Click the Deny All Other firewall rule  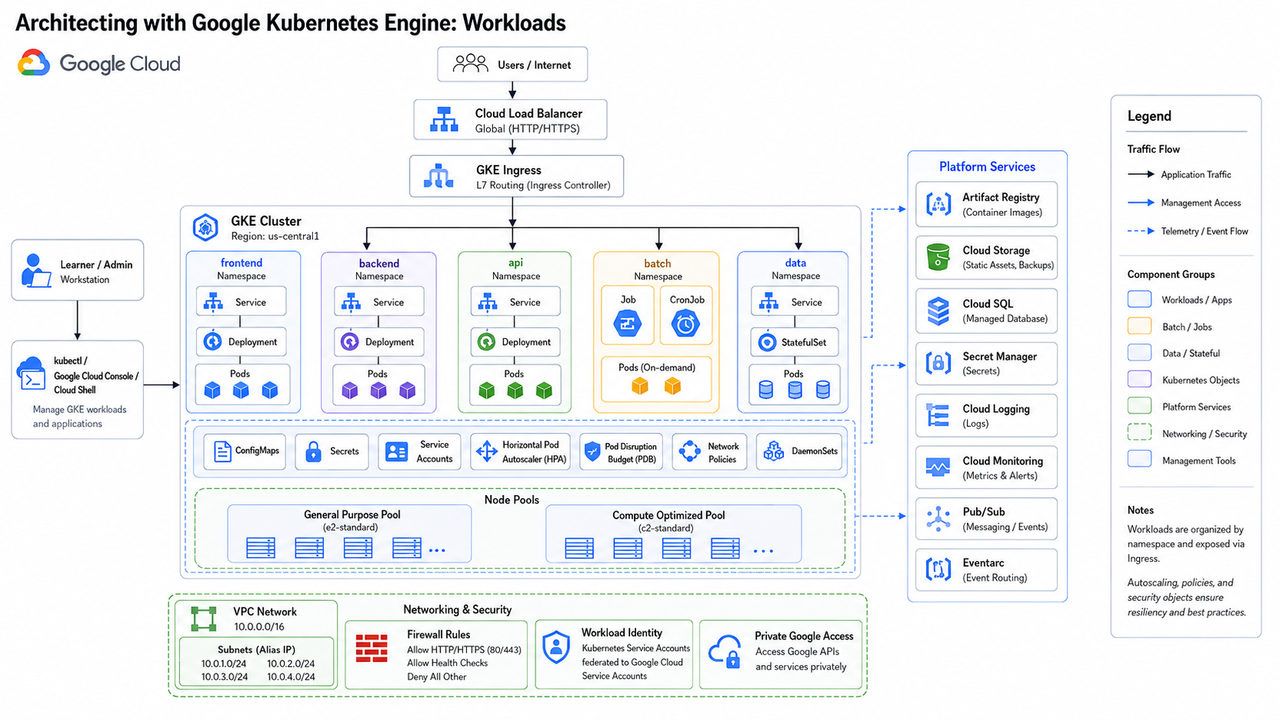(436, 677)
